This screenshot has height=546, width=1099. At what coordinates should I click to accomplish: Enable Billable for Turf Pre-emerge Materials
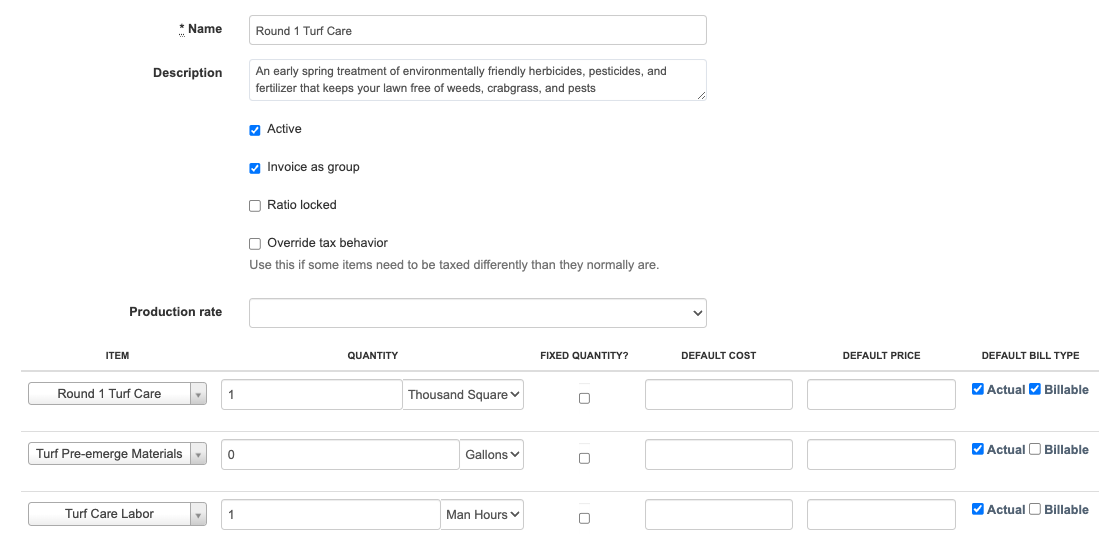click(x=1035, y=450)
